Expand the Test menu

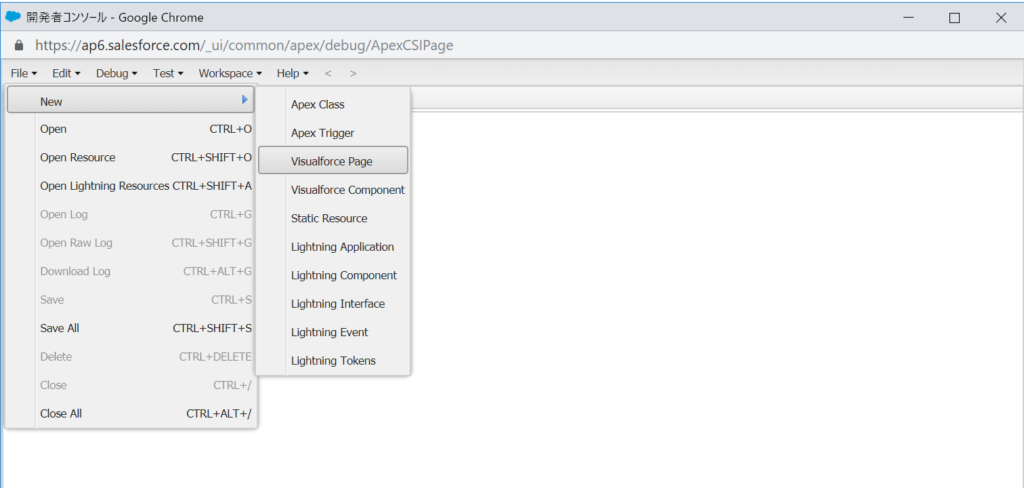click(167, 73)
